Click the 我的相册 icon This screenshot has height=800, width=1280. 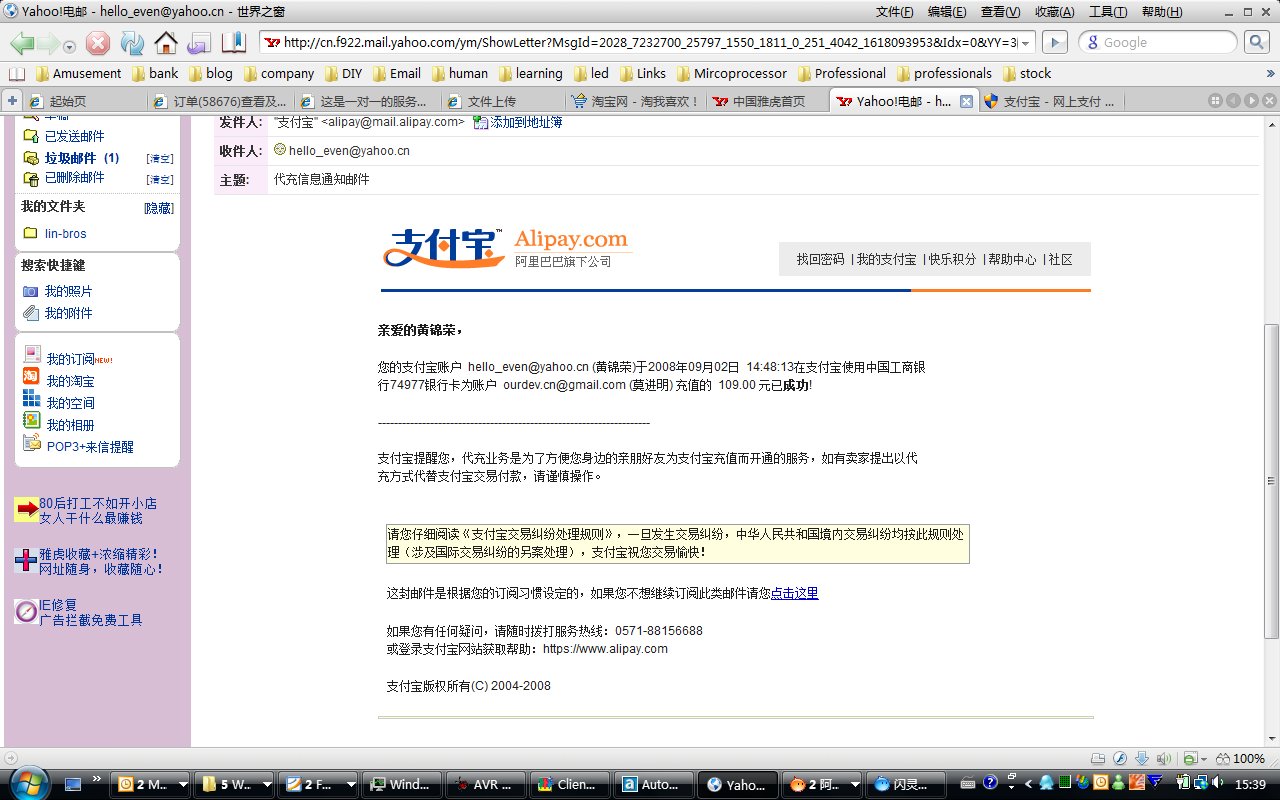(x=31, y=421)
